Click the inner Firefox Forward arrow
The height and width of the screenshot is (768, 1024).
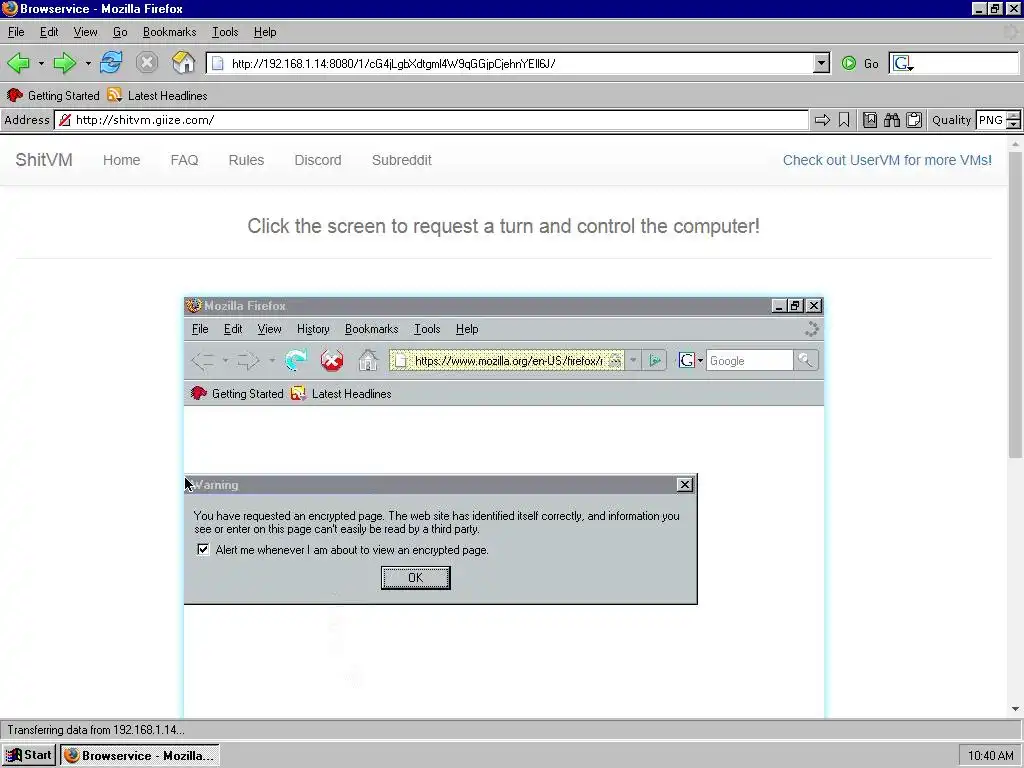coord(248,360)
